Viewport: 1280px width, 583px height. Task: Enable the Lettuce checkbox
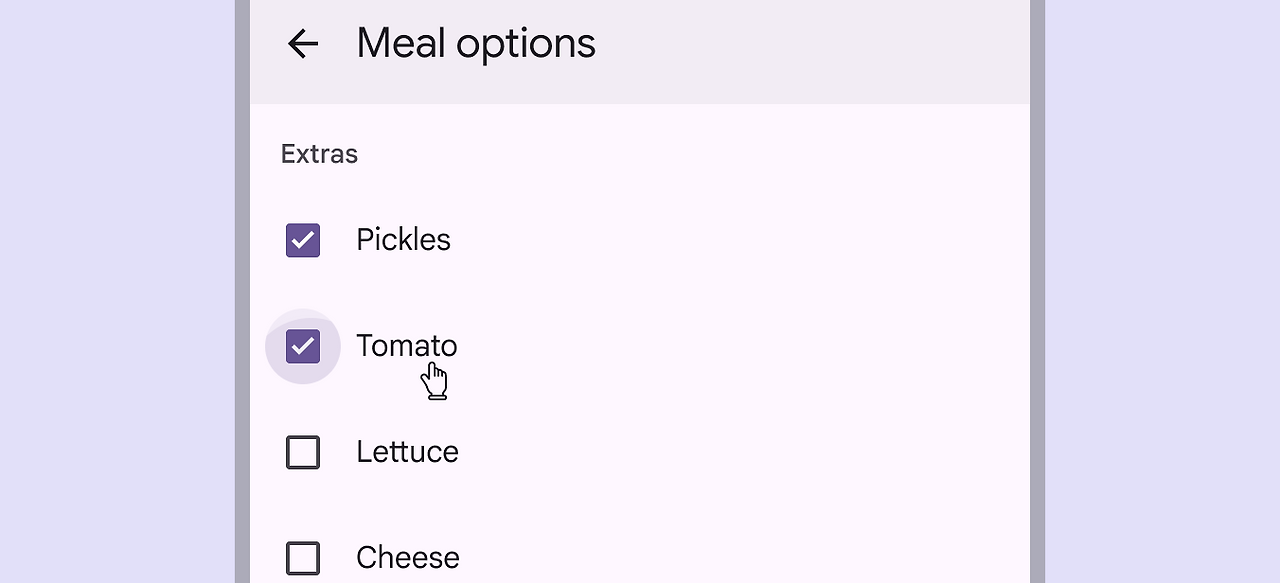tap(303, 452)
